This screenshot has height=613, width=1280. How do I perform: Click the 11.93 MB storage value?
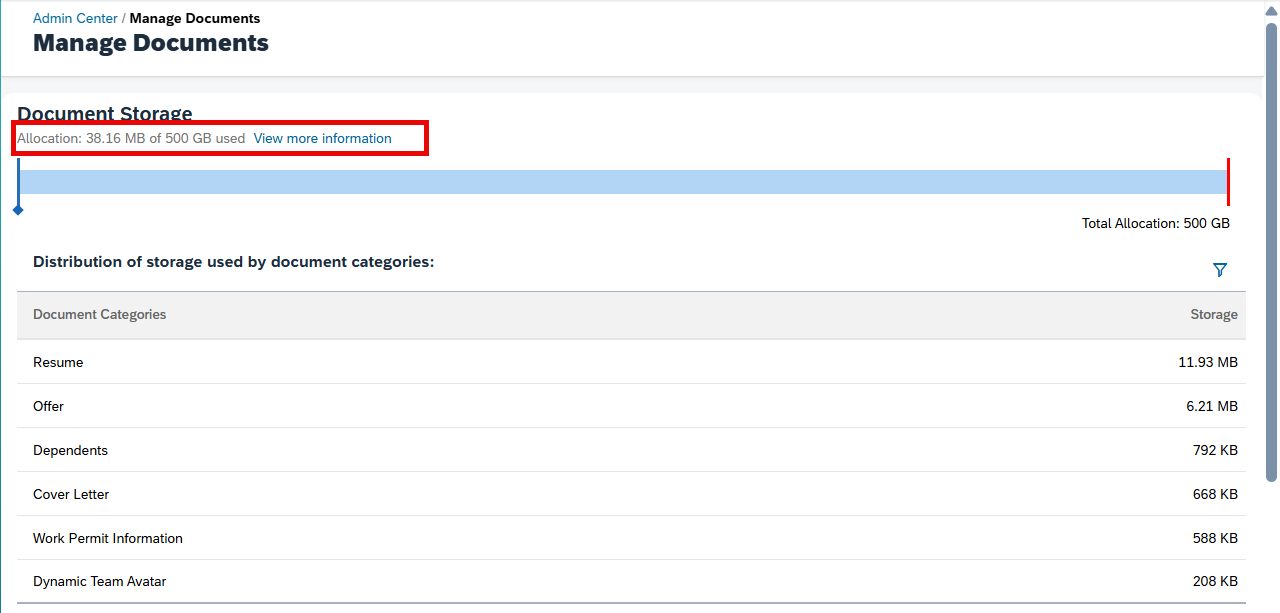click(1208, 362)
